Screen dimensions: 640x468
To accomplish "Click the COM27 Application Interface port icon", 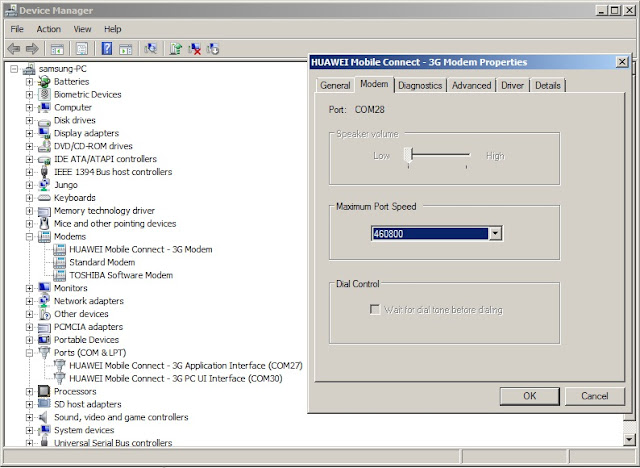I will point(60,366).
